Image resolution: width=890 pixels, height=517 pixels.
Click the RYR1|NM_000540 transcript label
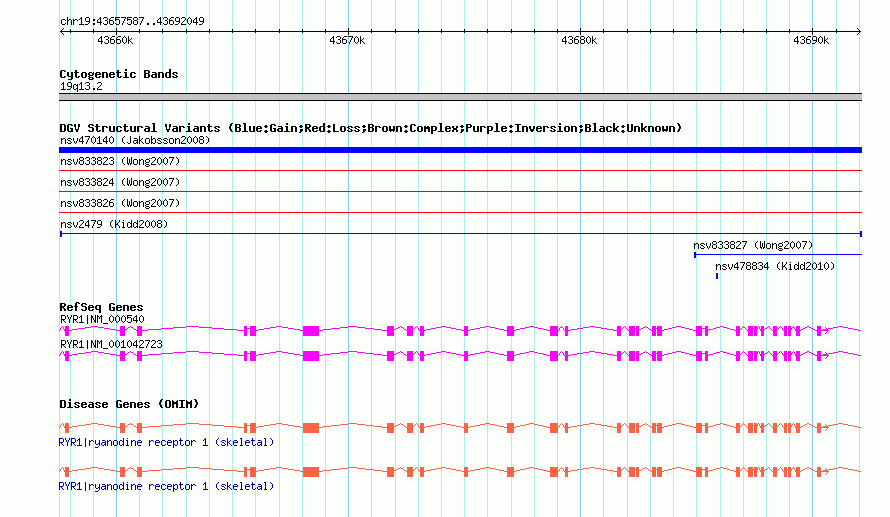(x=102, y=320)
